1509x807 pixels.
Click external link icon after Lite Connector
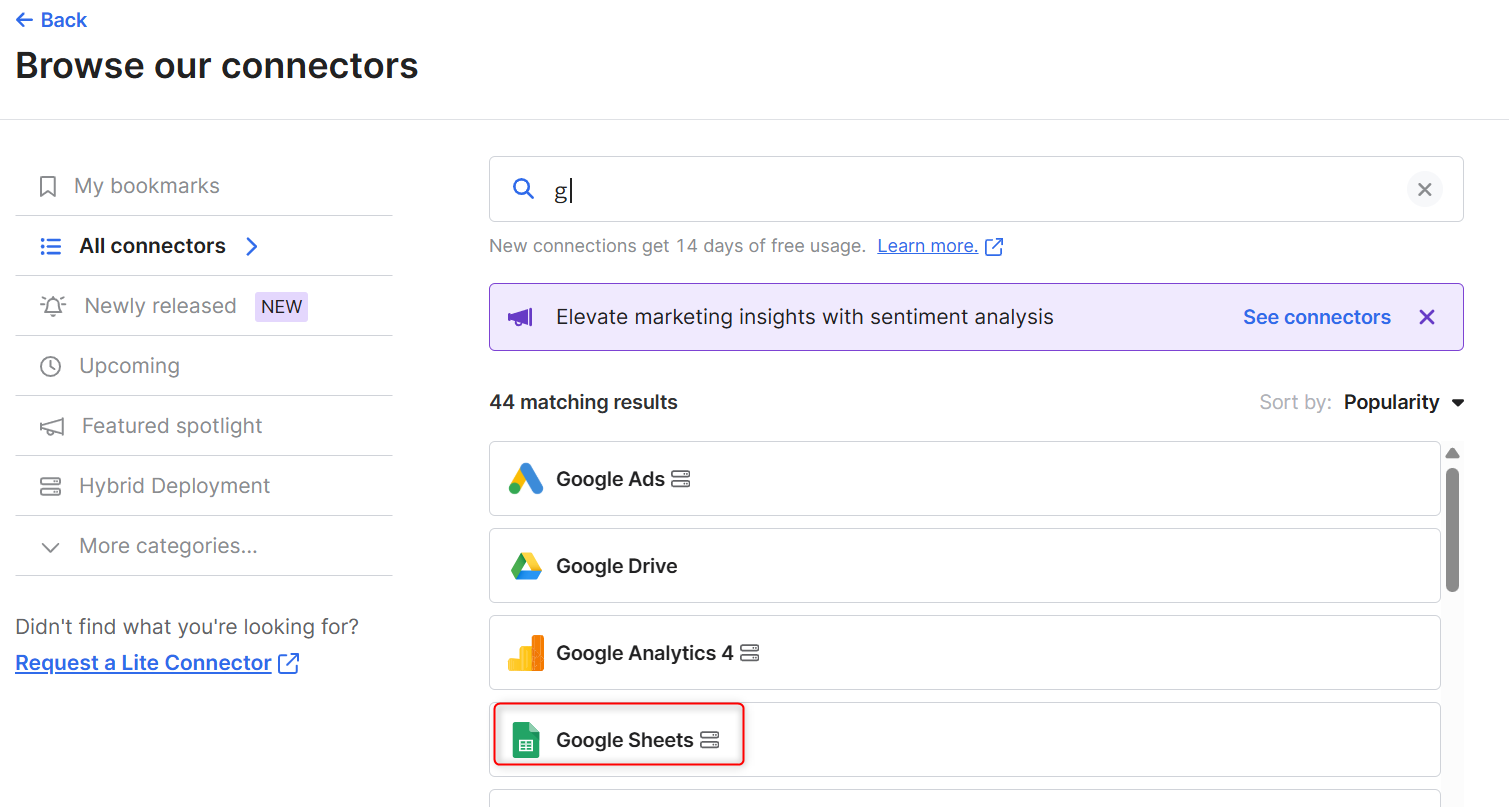[288, 663]
